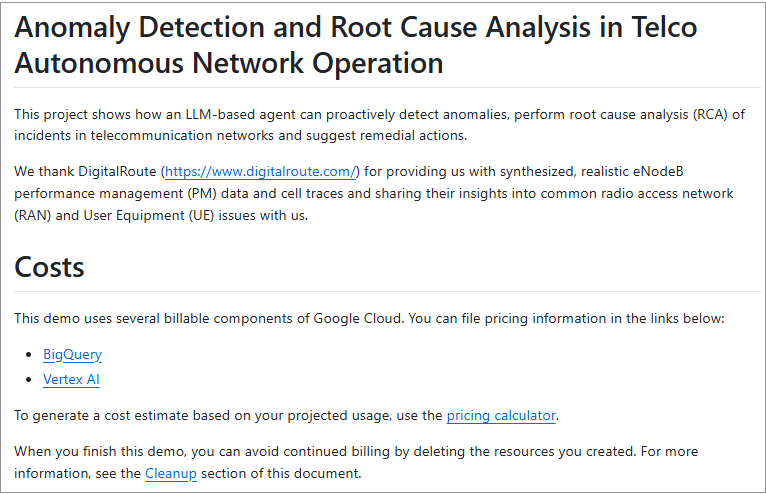This screenshot has width=766, height=494.
Task: Open the pricing calculator link
Action: point(500,415)
